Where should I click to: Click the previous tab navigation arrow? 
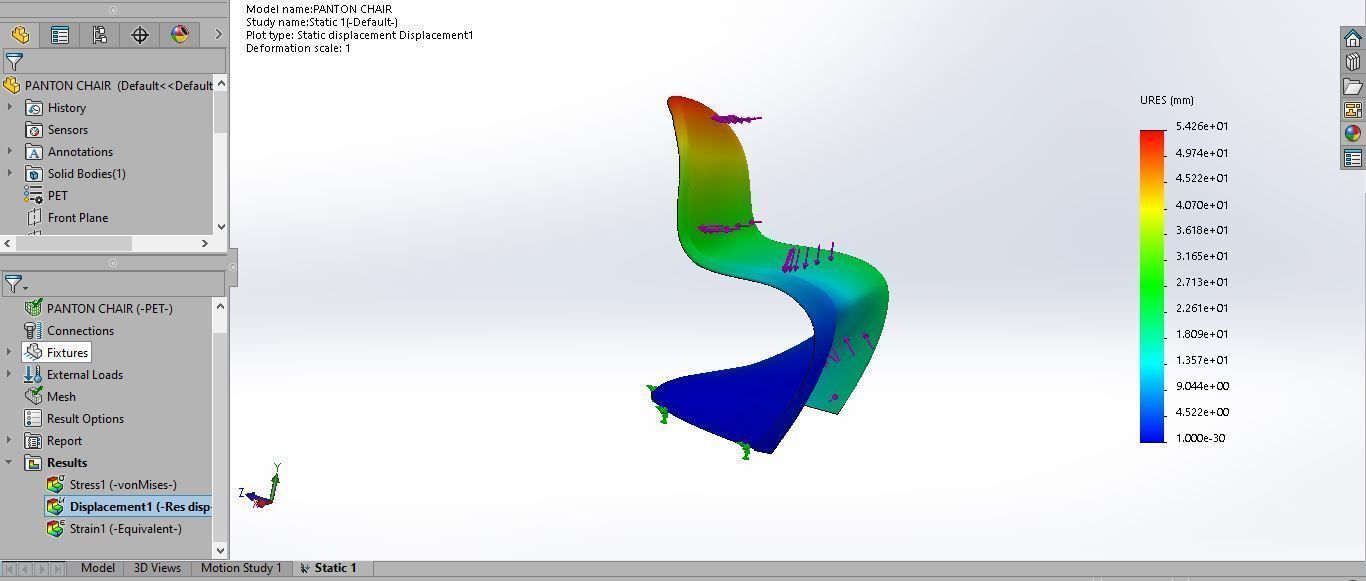pos(25,568)
